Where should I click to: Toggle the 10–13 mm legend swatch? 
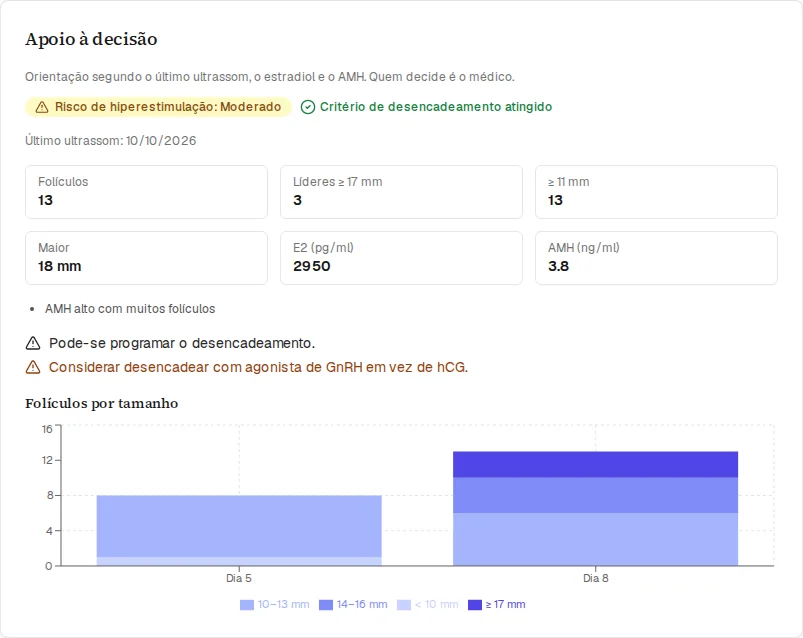(x=247, y=605)
